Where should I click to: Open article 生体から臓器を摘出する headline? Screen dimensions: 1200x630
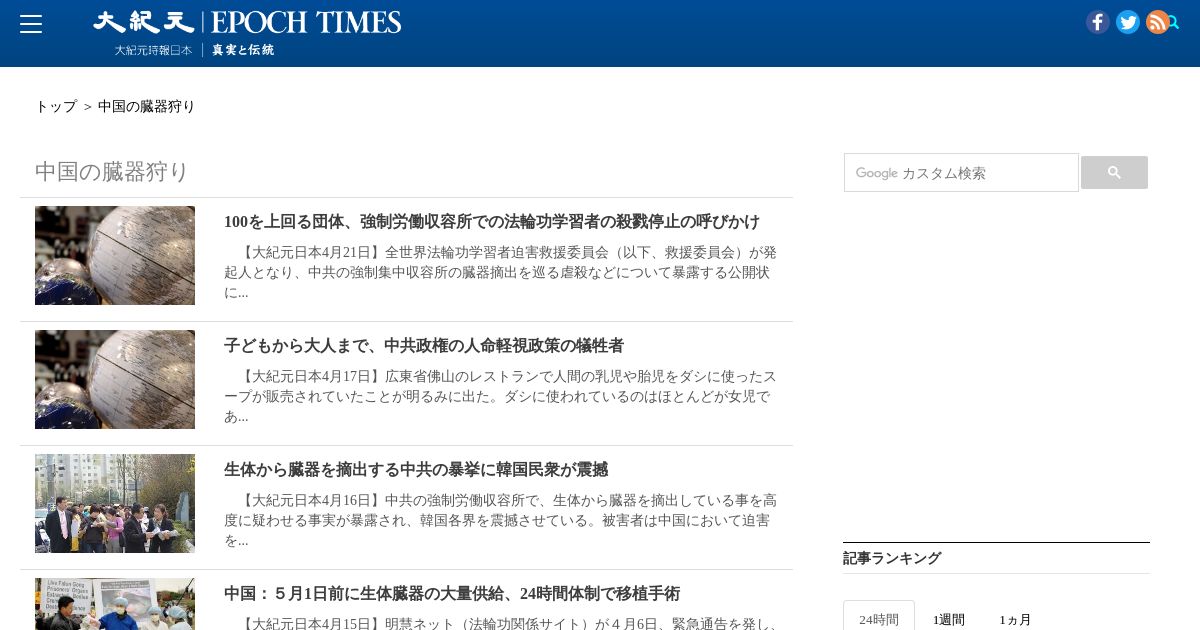tap(416, 470)
